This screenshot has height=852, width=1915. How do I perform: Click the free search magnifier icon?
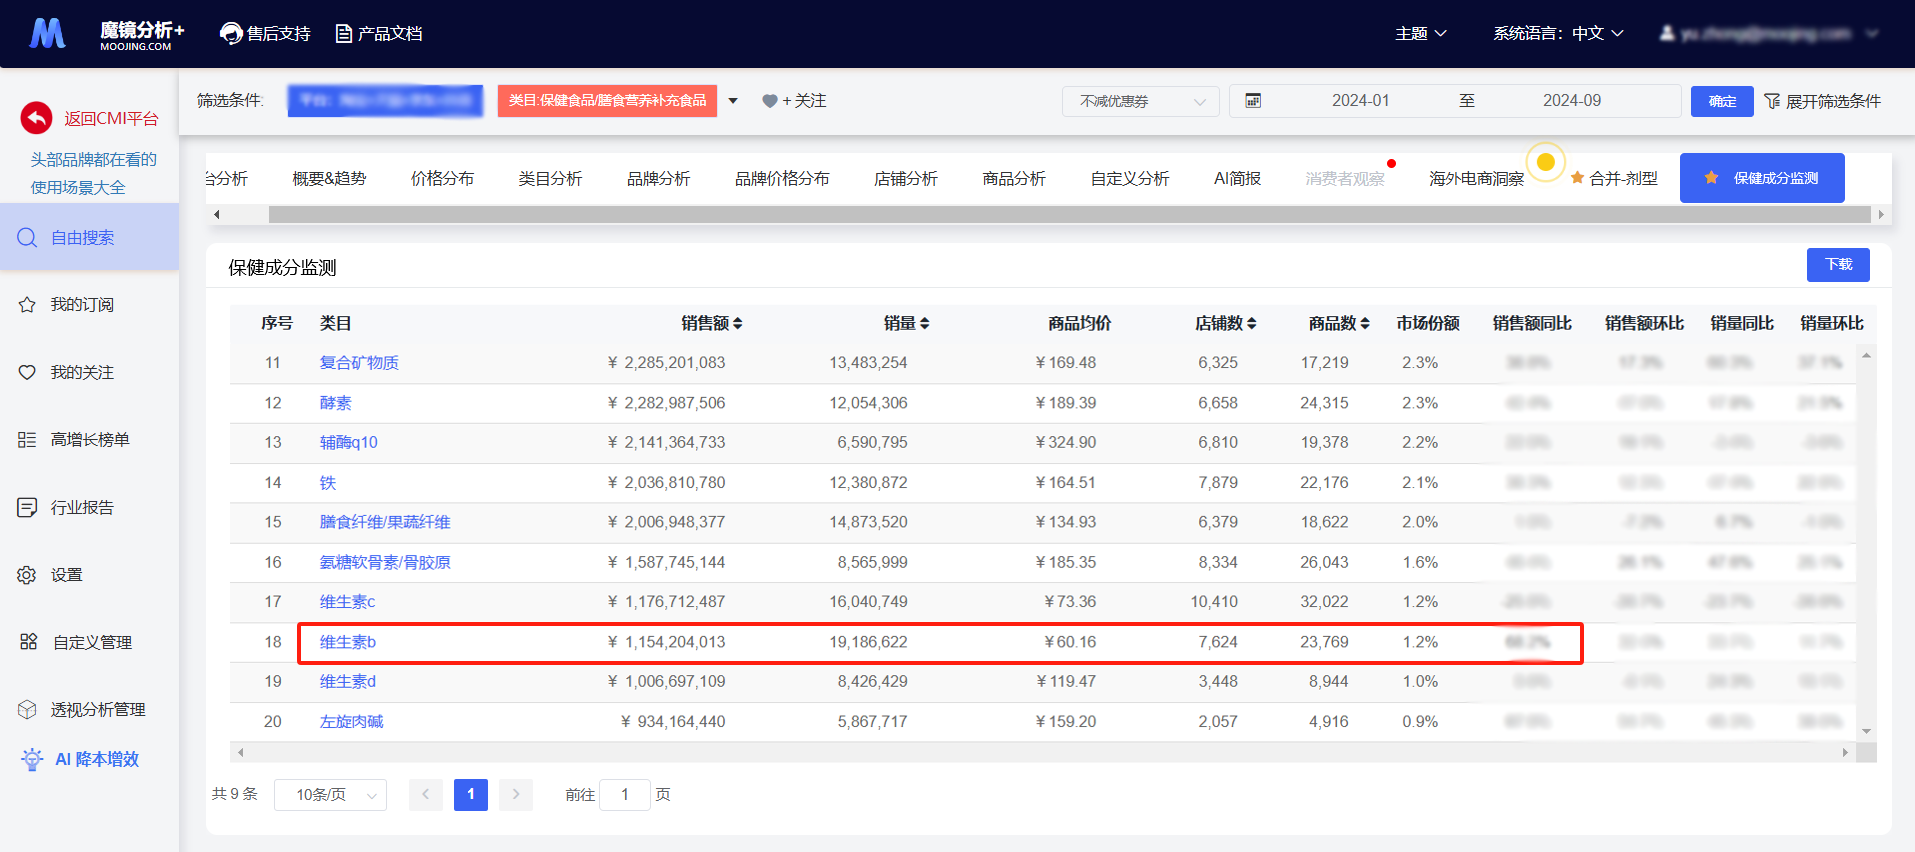point(27,238)
